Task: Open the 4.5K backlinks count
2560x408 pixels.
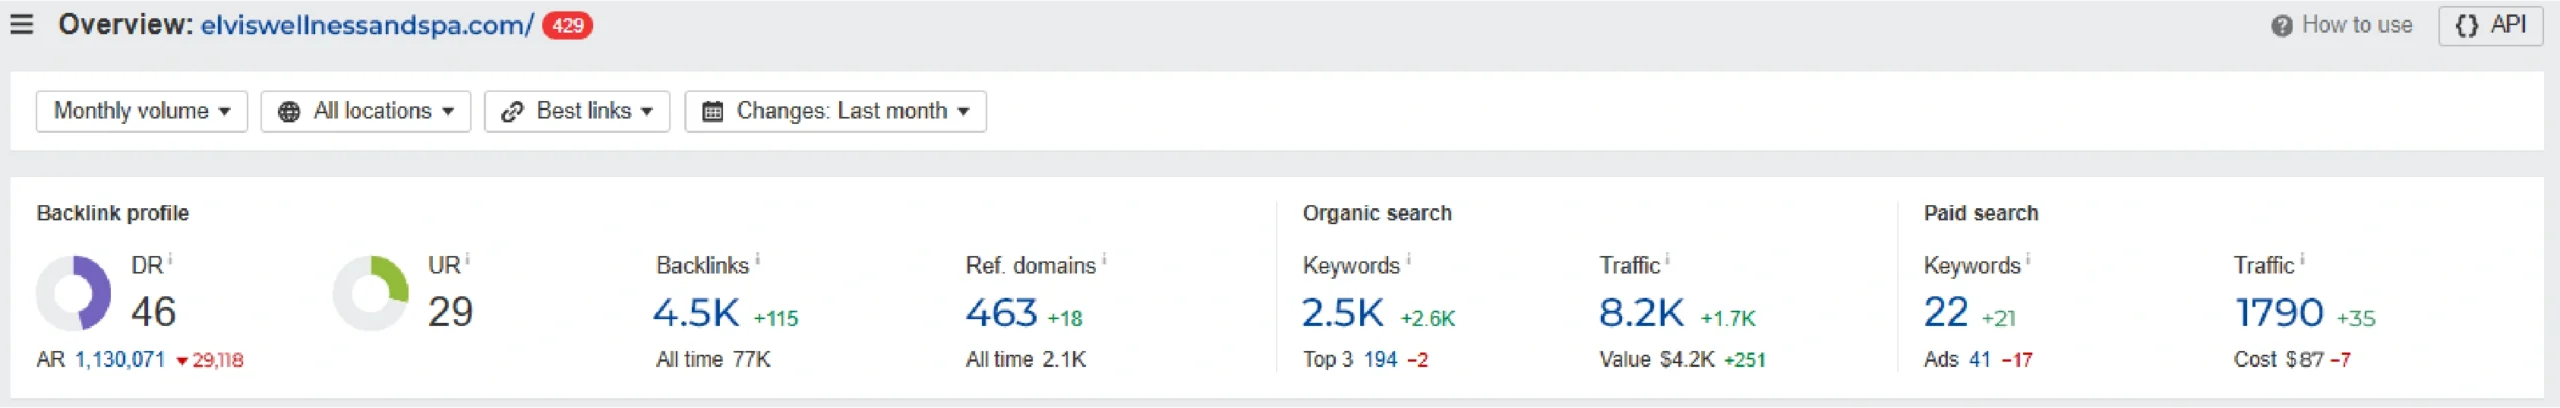Action: click(696, 313)
